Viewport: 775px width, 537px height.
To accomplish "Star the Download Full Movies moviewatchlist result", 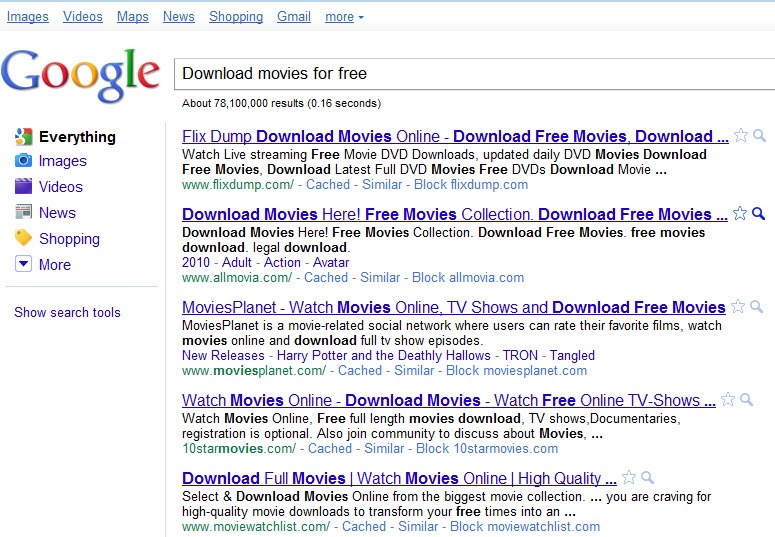I will coord(629,477).
